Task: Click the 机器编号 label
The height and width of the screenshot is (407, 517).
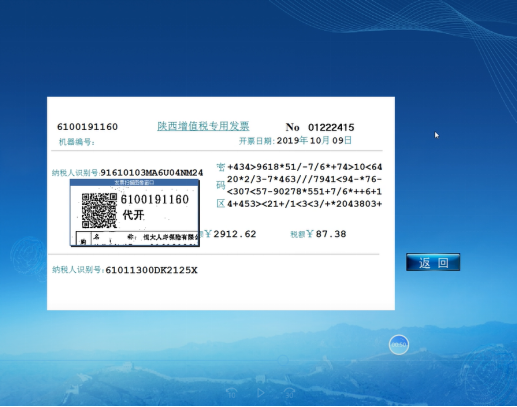Action: (x=77, y=142)
